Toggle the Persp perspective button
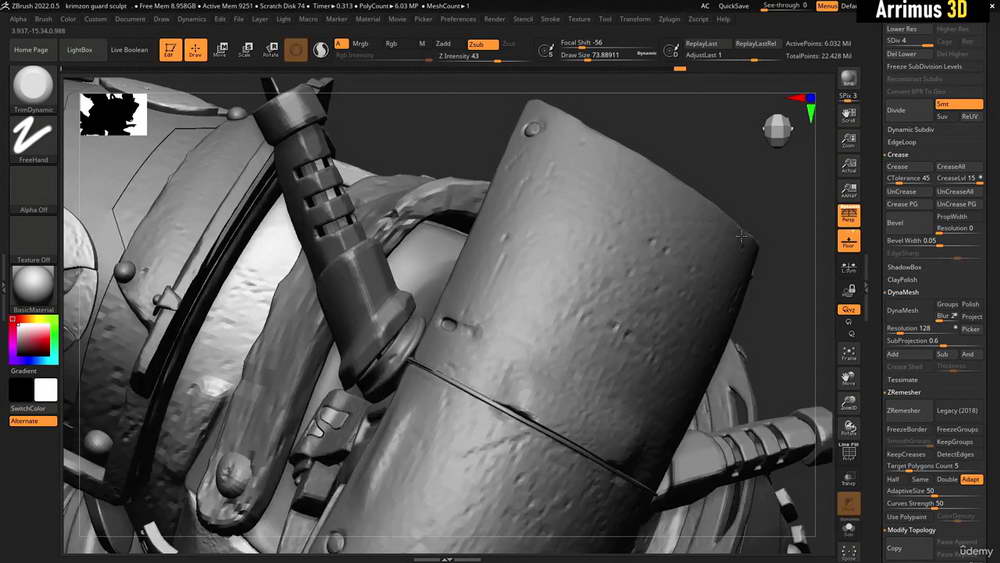The width and height of the screenshot is (1000, 563). (848, 216)
